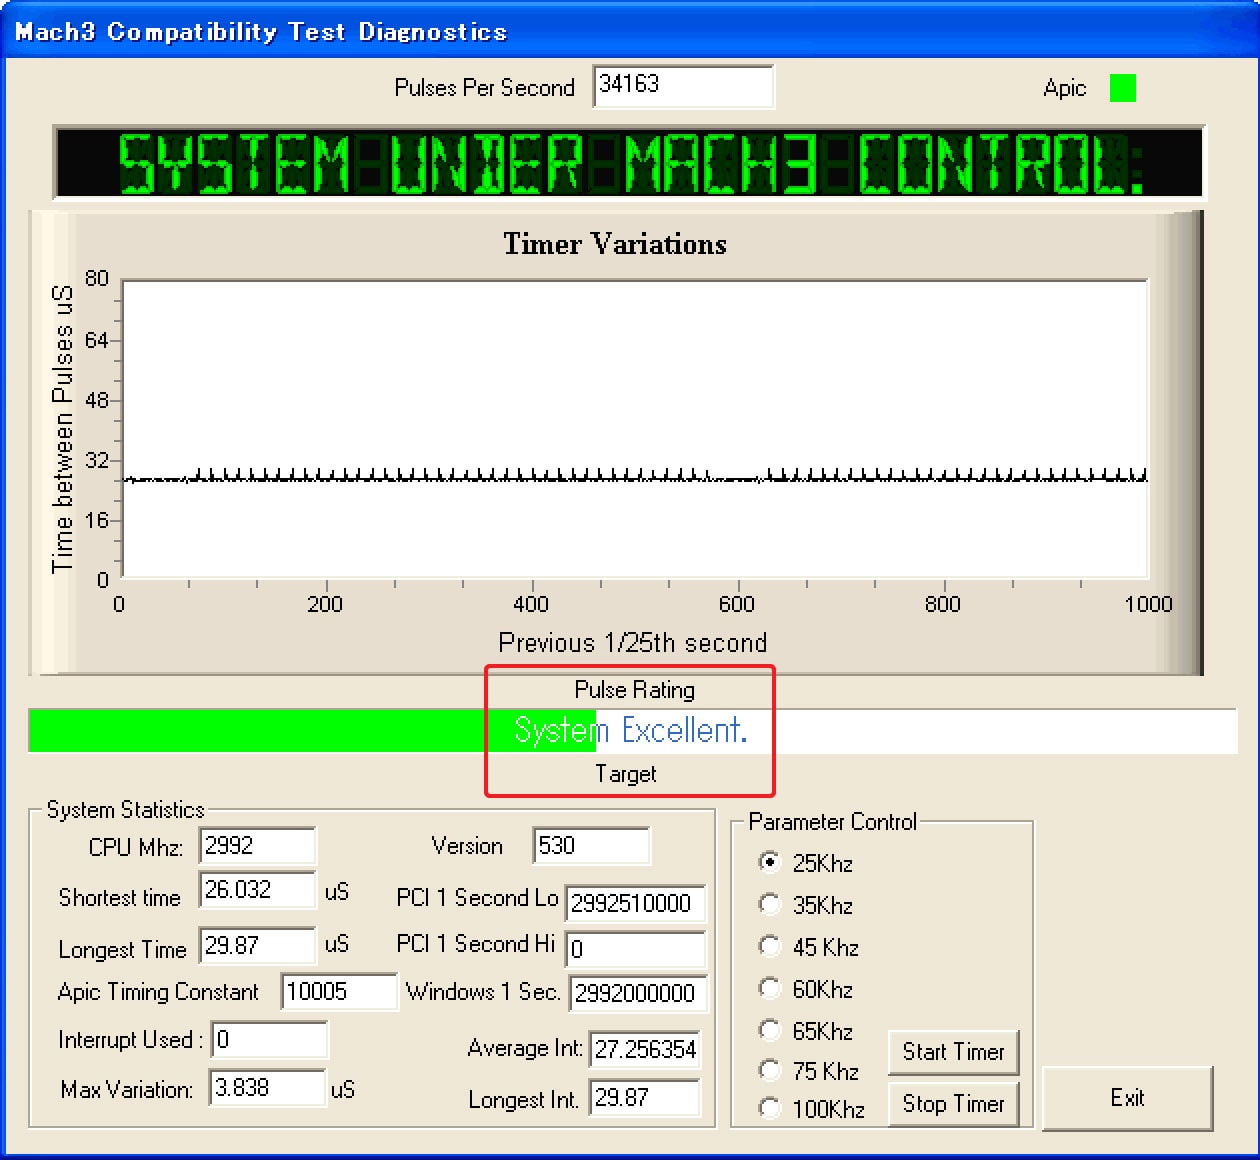The width and height of the screenshot is (1260, 1160).
Task: Click the Pulses Per Second field
Action: point(683,86)
